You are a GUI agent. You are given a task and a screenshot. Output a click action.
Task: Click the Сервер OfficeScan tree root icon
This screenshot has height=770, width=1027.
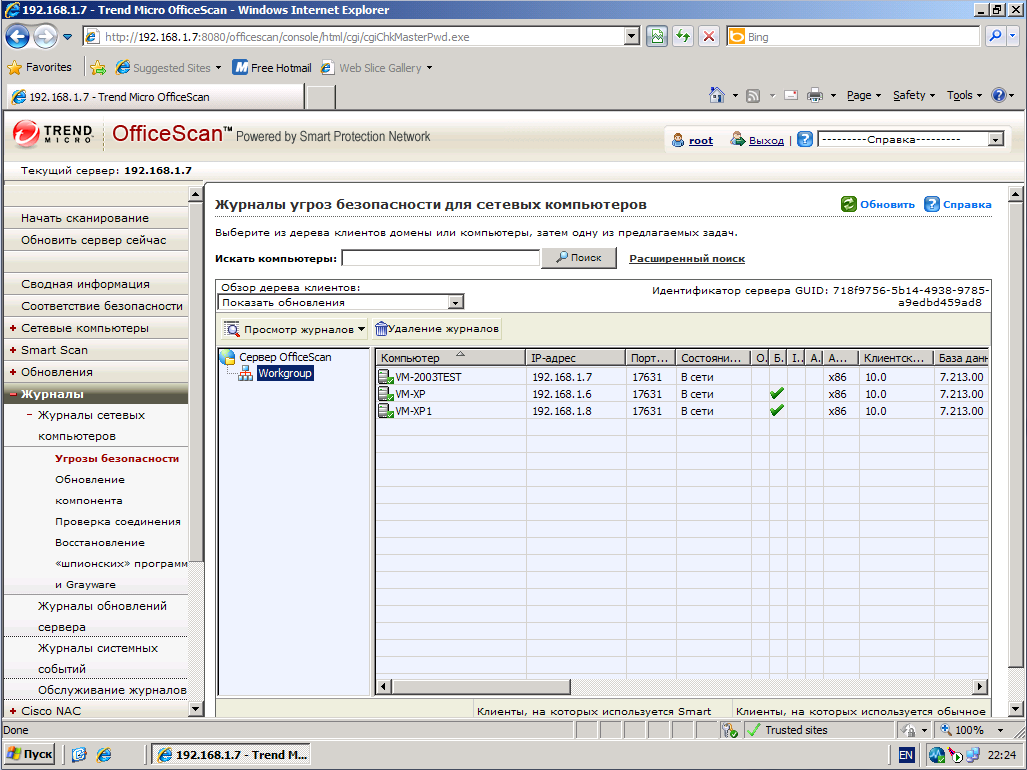click(x=228, y=357)
